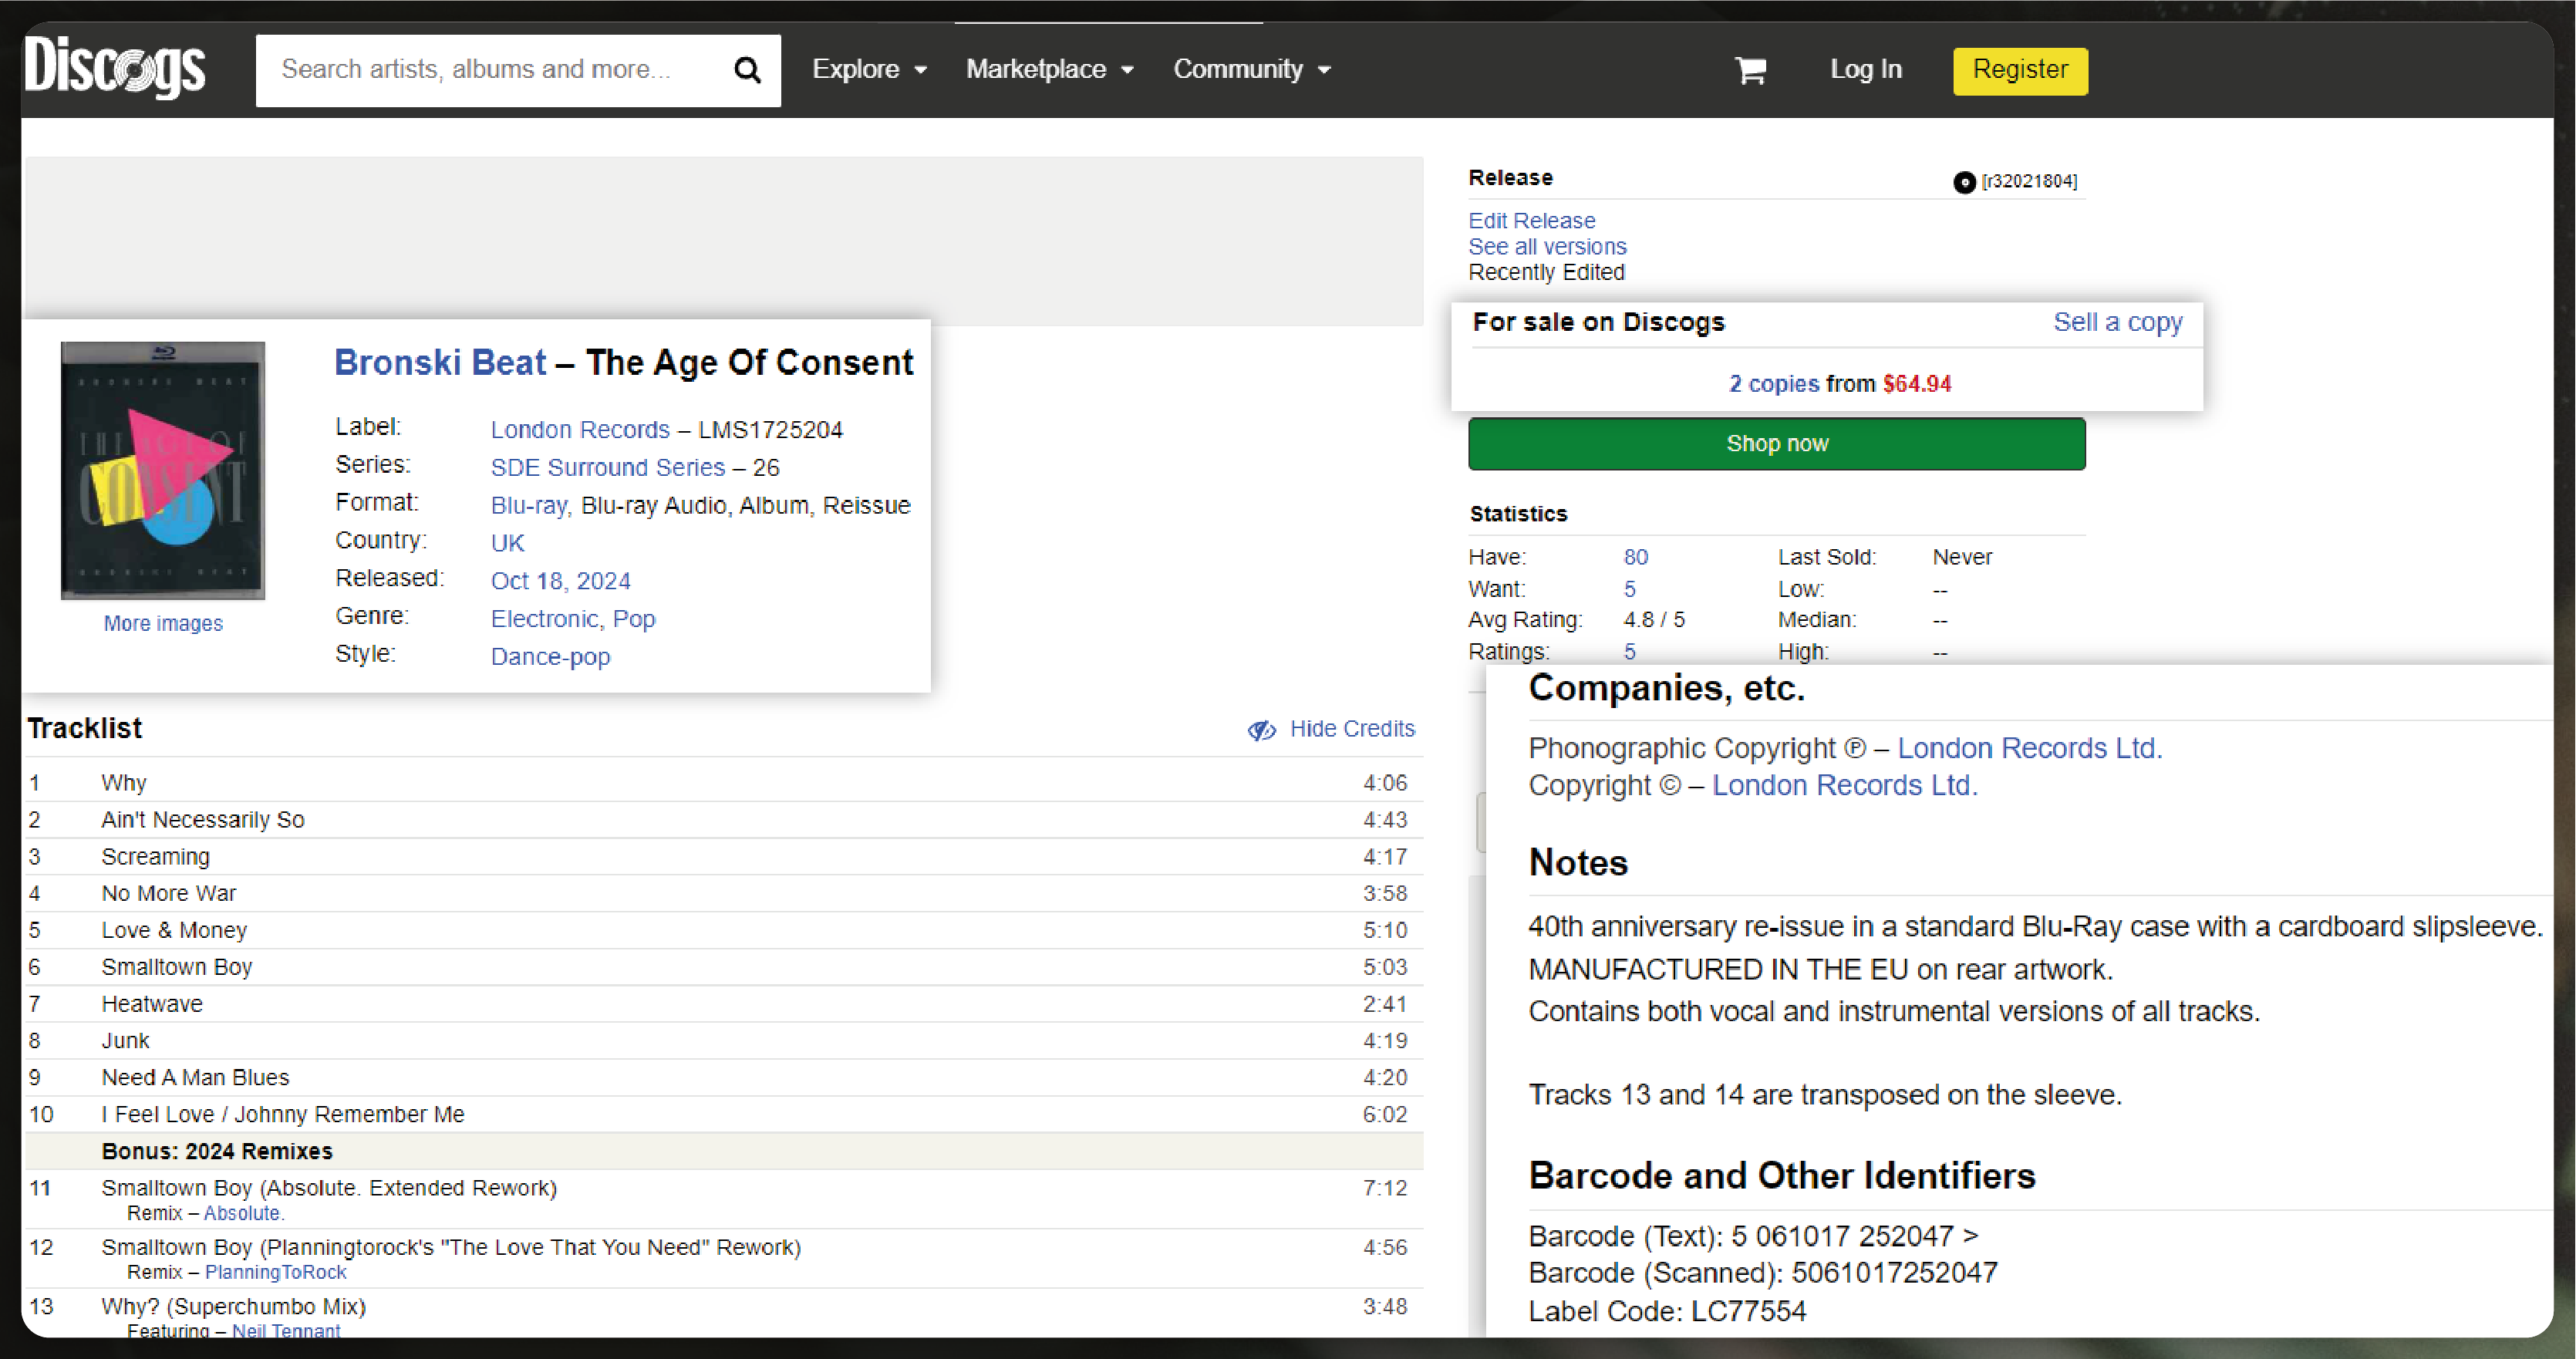Click the Pop genre link
This screenshot has width=2576, height=1359.
click(x=634, y=619)
